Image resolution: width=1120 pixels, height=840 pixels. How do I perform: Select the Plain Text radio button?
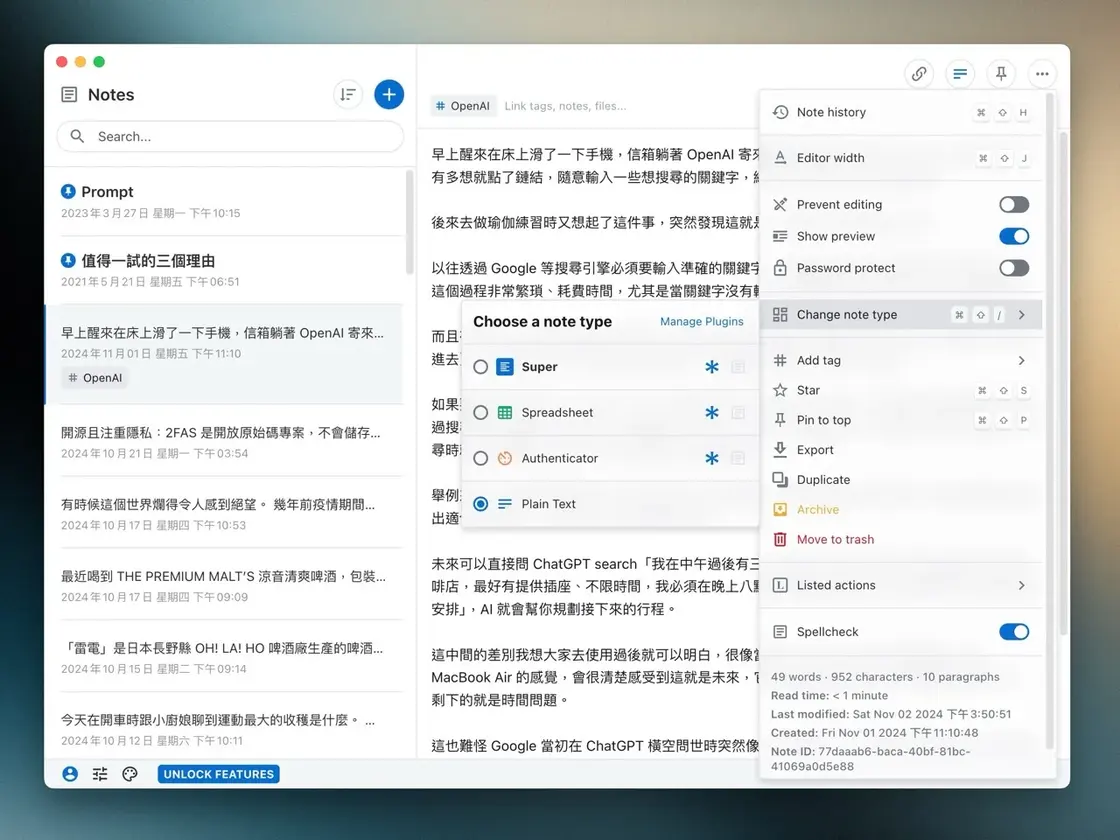pyautogui.click(x=481, y=504)
